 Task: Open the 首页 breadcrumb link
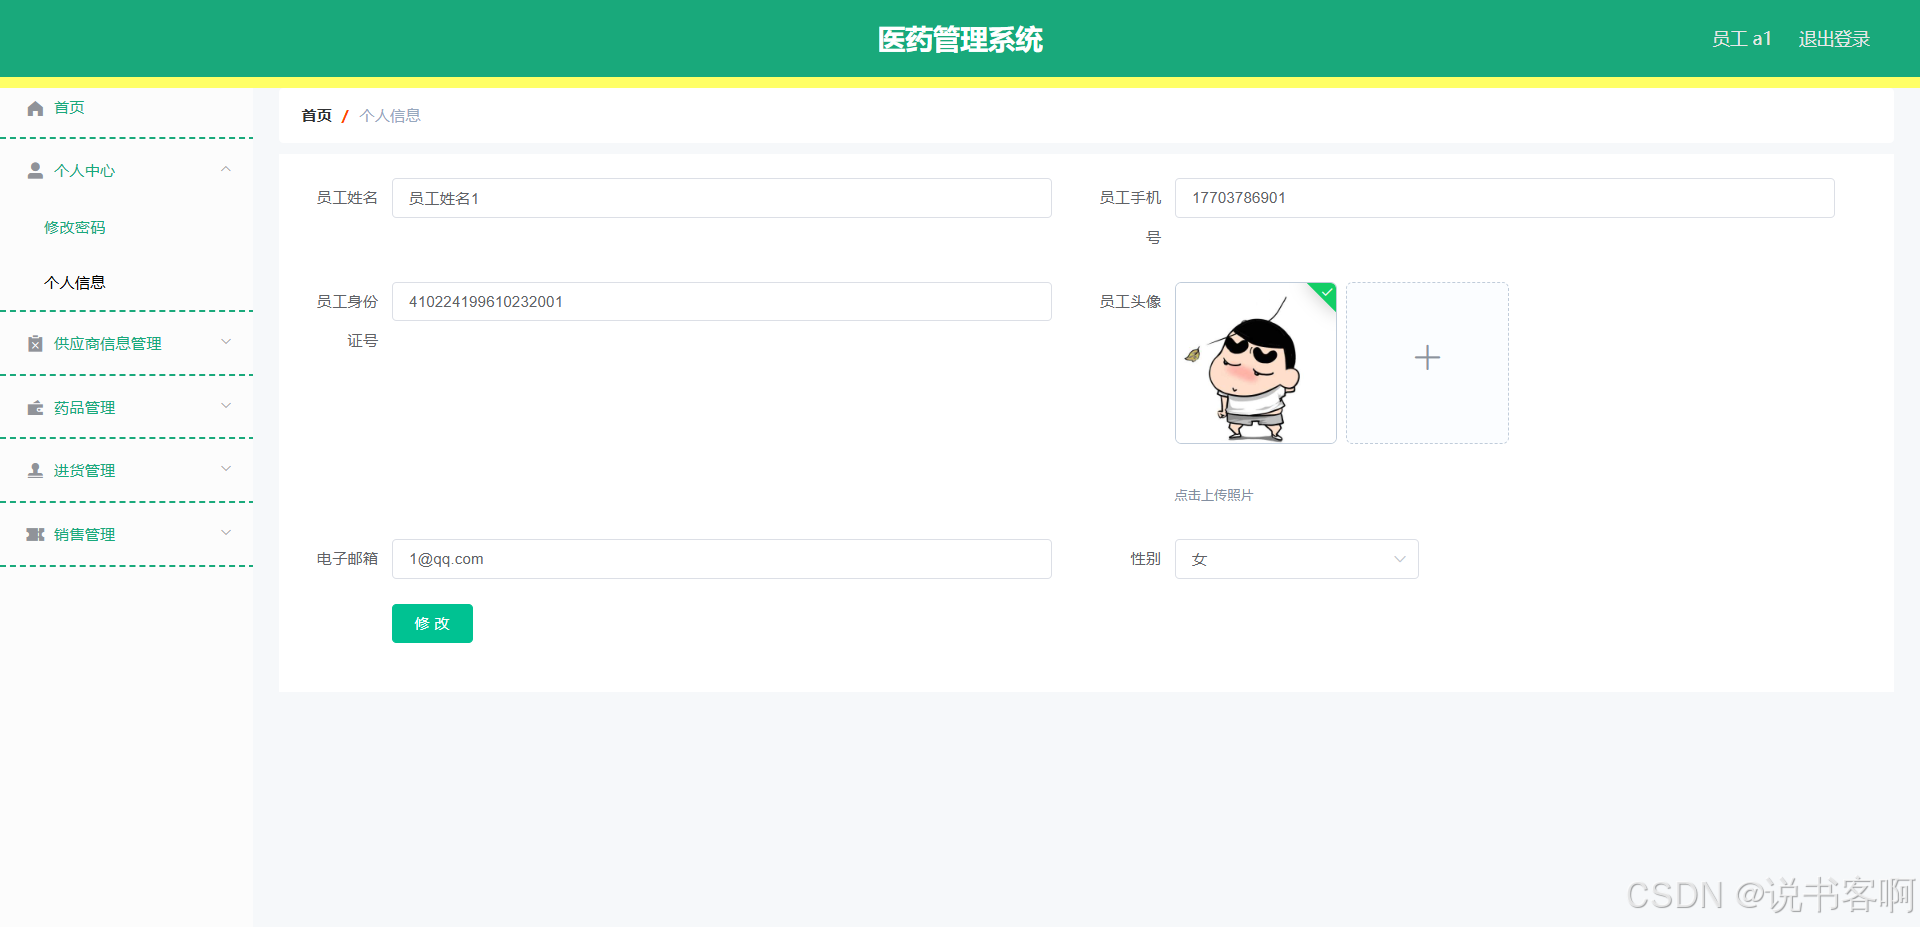pyautogui.click(x=315, y=115)
